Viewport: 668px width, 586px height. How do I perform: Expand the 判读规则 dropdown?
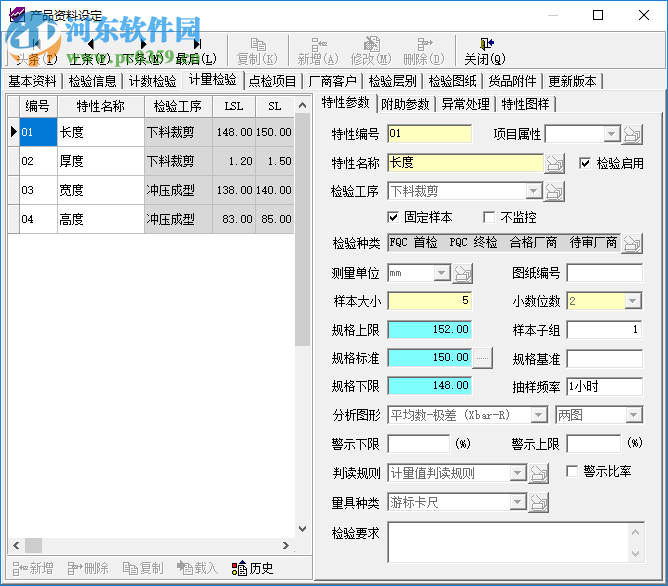click(x=518, y=473)
